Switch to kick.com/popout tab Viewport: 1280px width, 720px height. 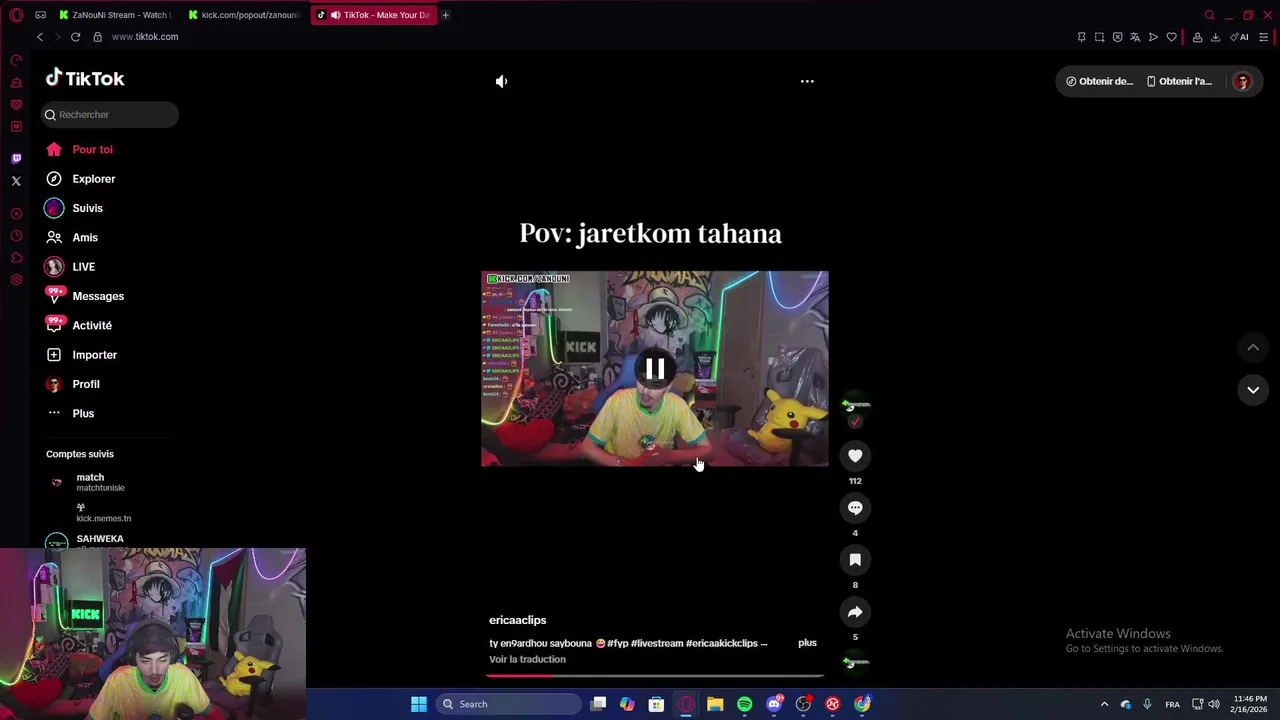coord(245,15)
